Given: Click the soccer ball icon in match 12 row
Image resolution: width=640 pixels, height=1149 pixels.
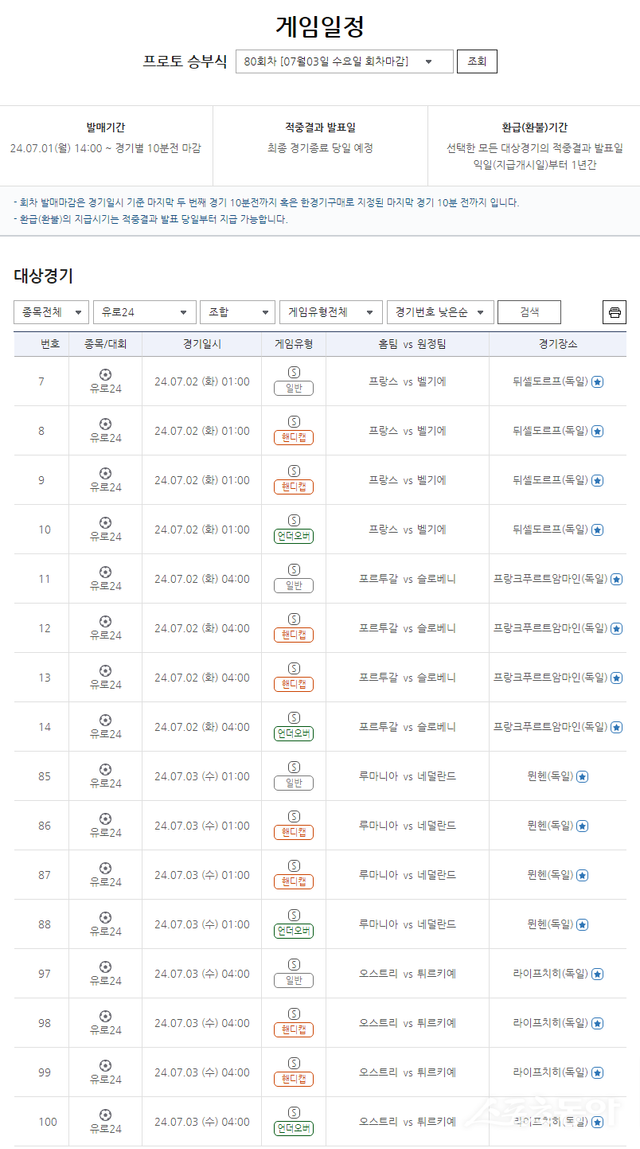Looking at the screenshot, I should click(x=105, y=621).
